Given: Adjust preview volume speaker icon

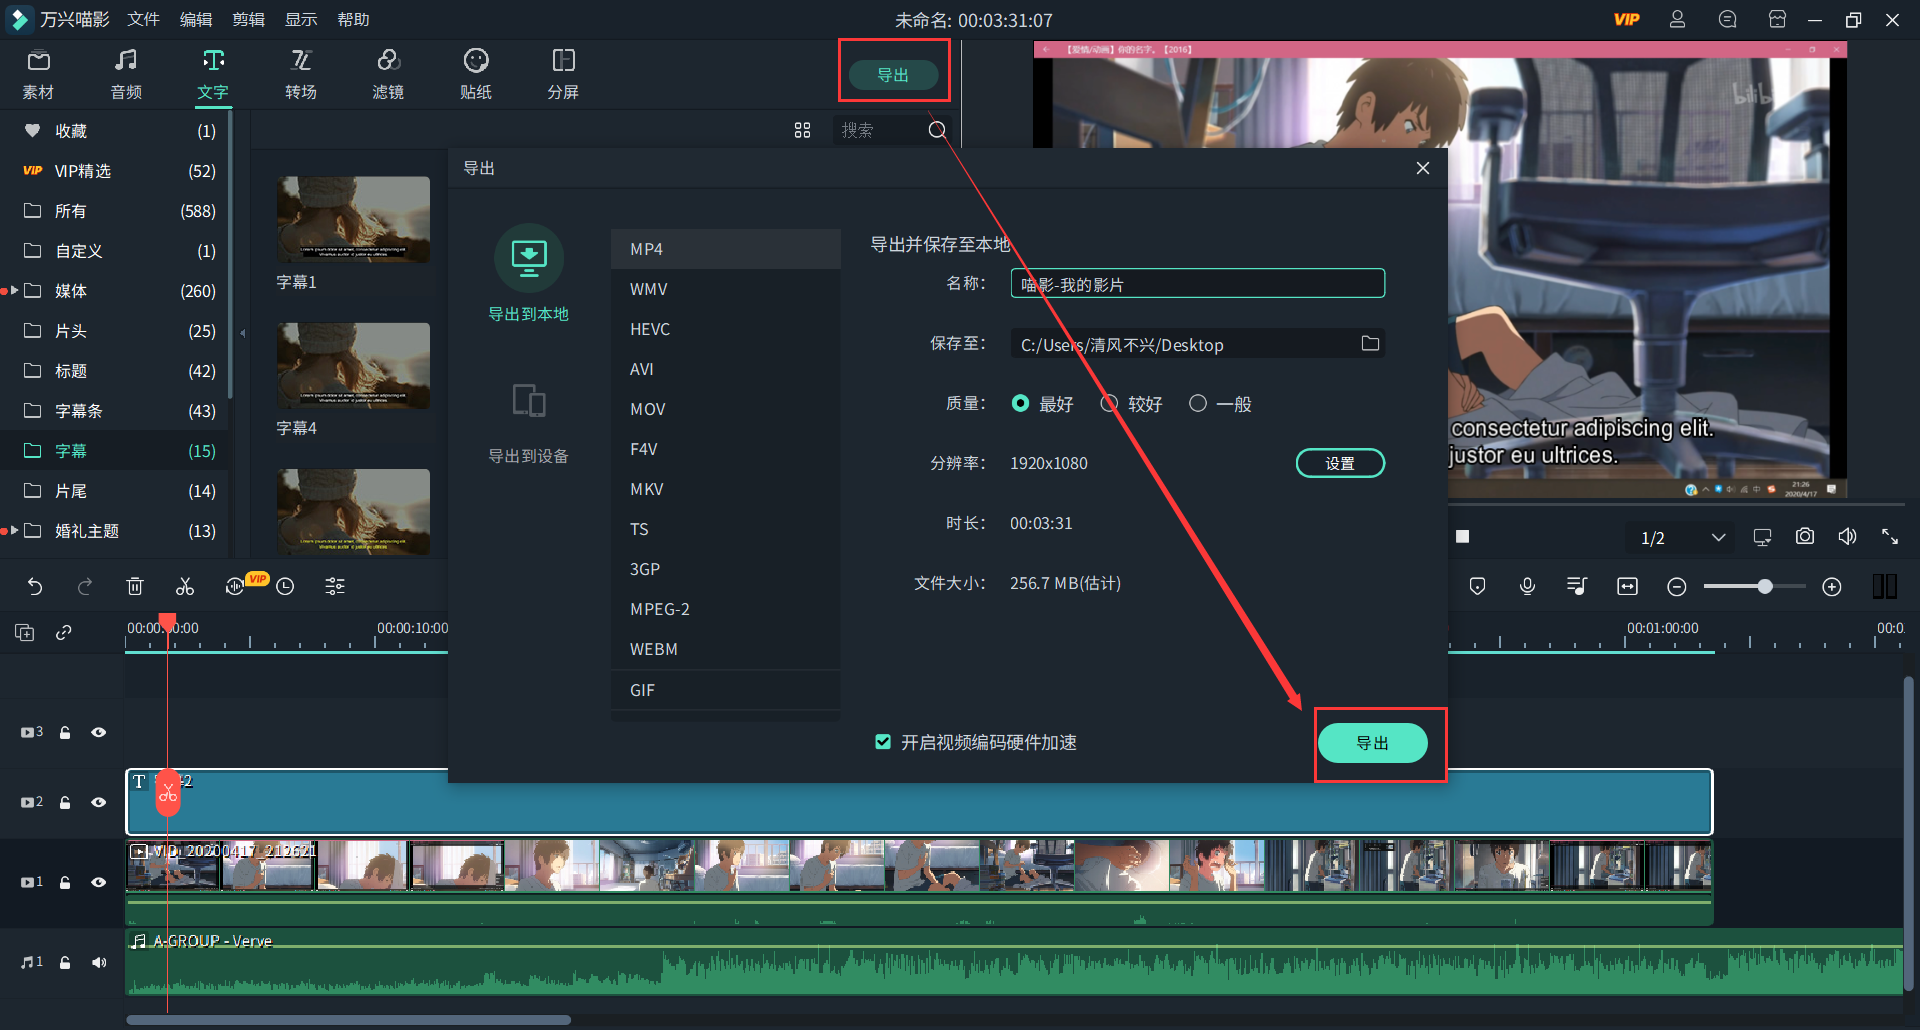Looking at the screenshot, I should pyautogui.click(x=1847, y=537).
